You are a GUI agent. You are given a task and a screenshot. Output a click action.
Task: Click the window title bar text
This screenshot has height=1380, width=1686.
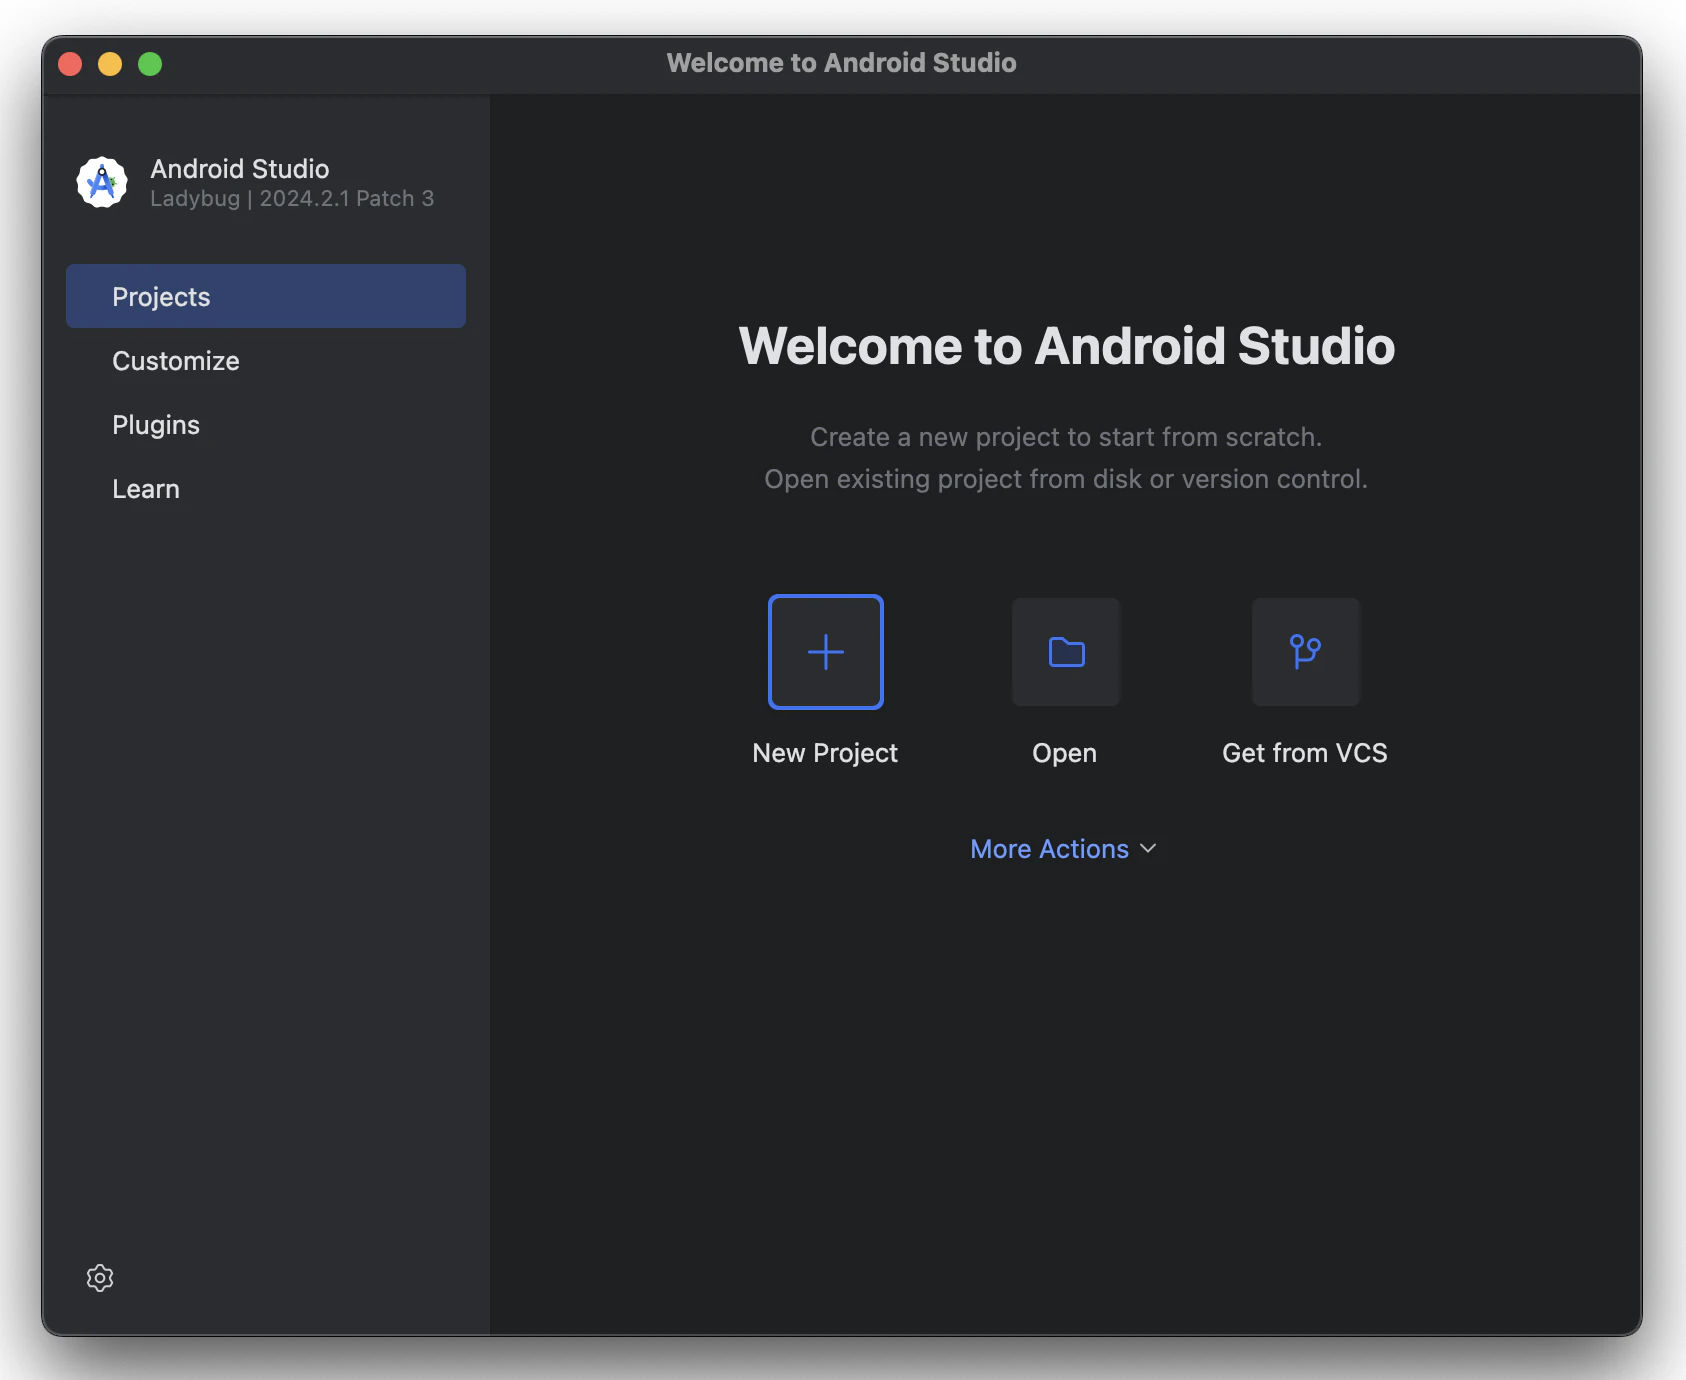pyautogui.click(x=842, y=63)
